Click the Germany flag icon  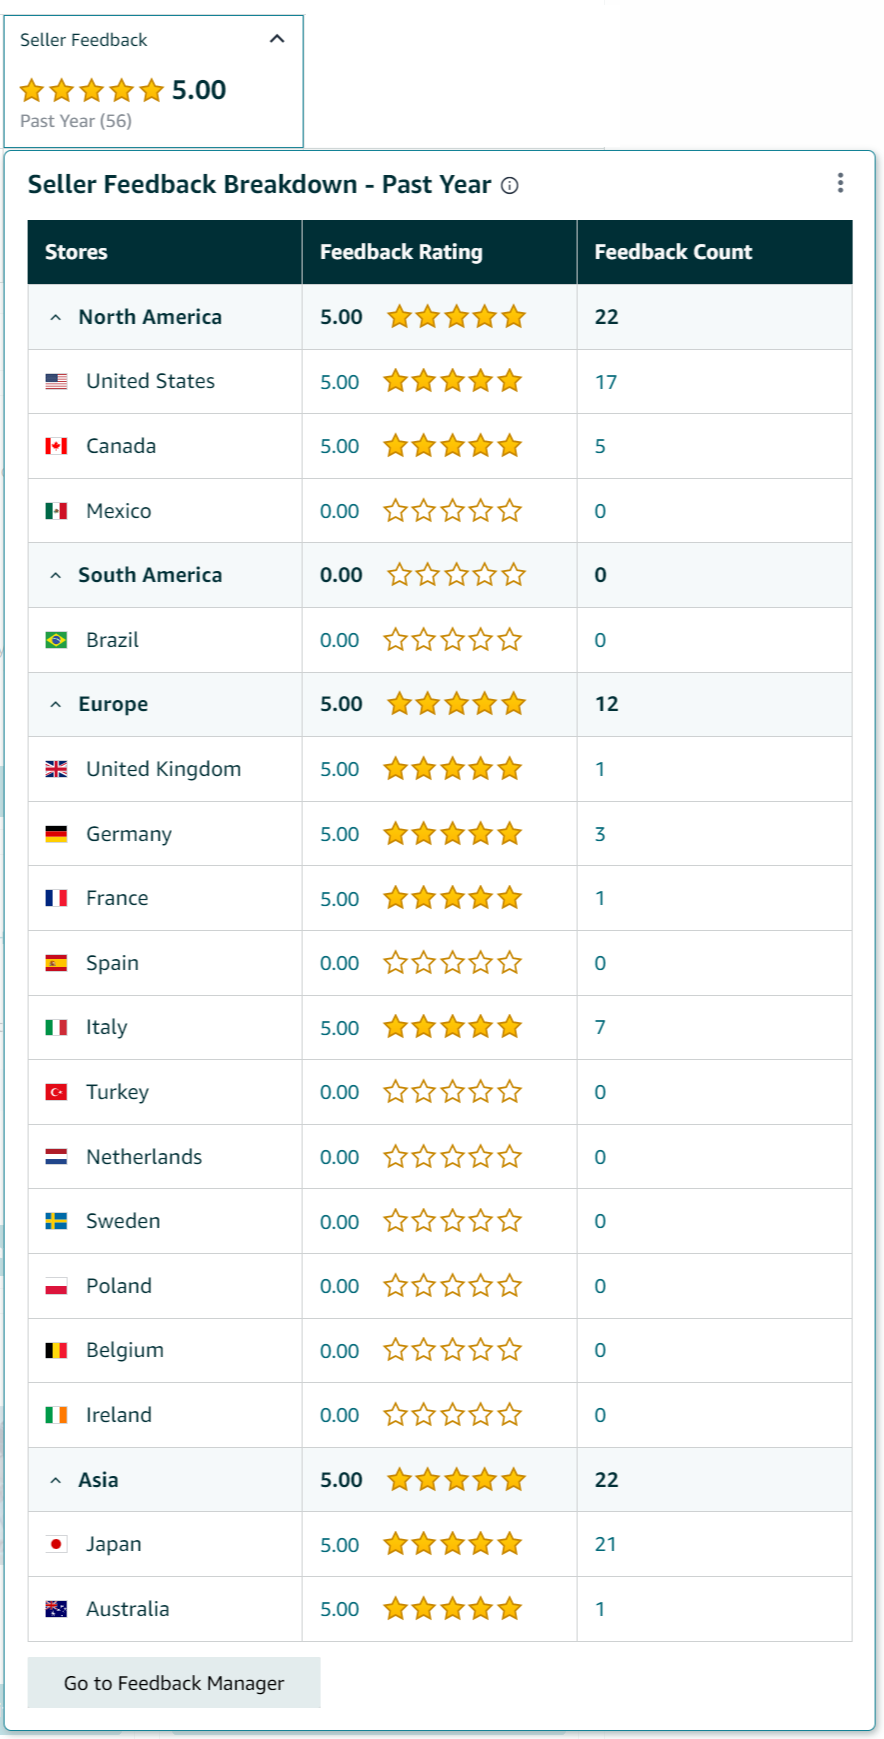click(x=56, y=834)
